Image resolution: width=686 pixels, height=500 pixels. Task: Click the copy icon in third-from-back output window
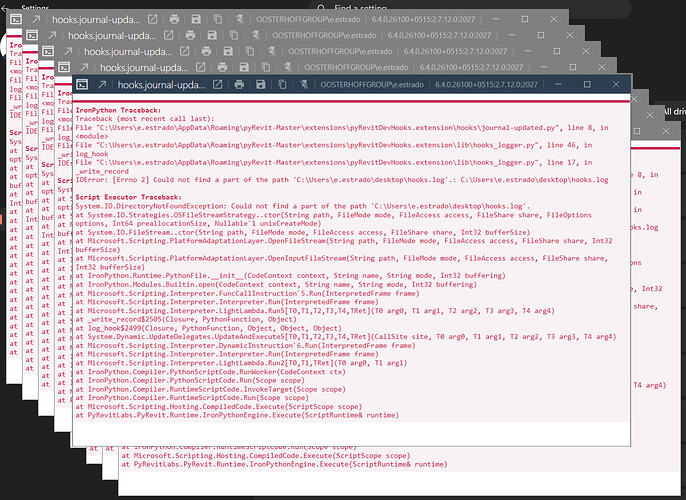click(x=250, y=51)
